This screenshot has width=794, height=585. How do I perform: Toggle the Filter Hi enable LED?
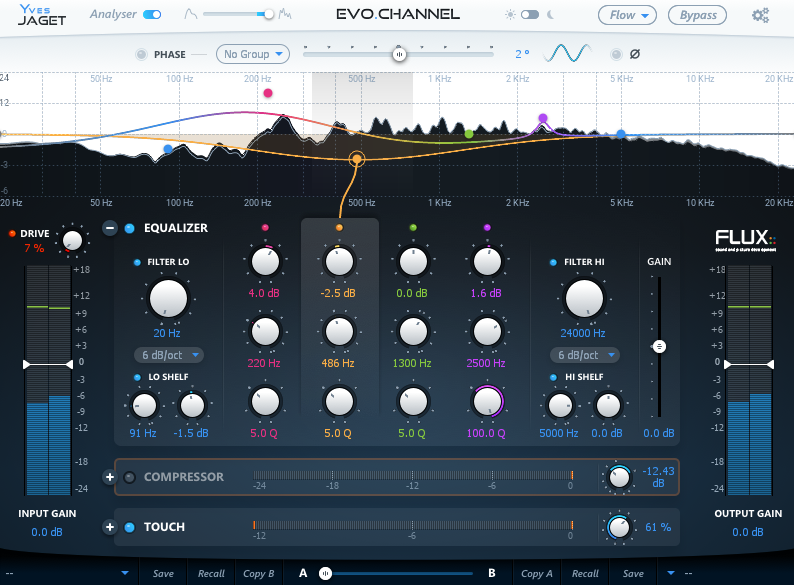point(553,262)
